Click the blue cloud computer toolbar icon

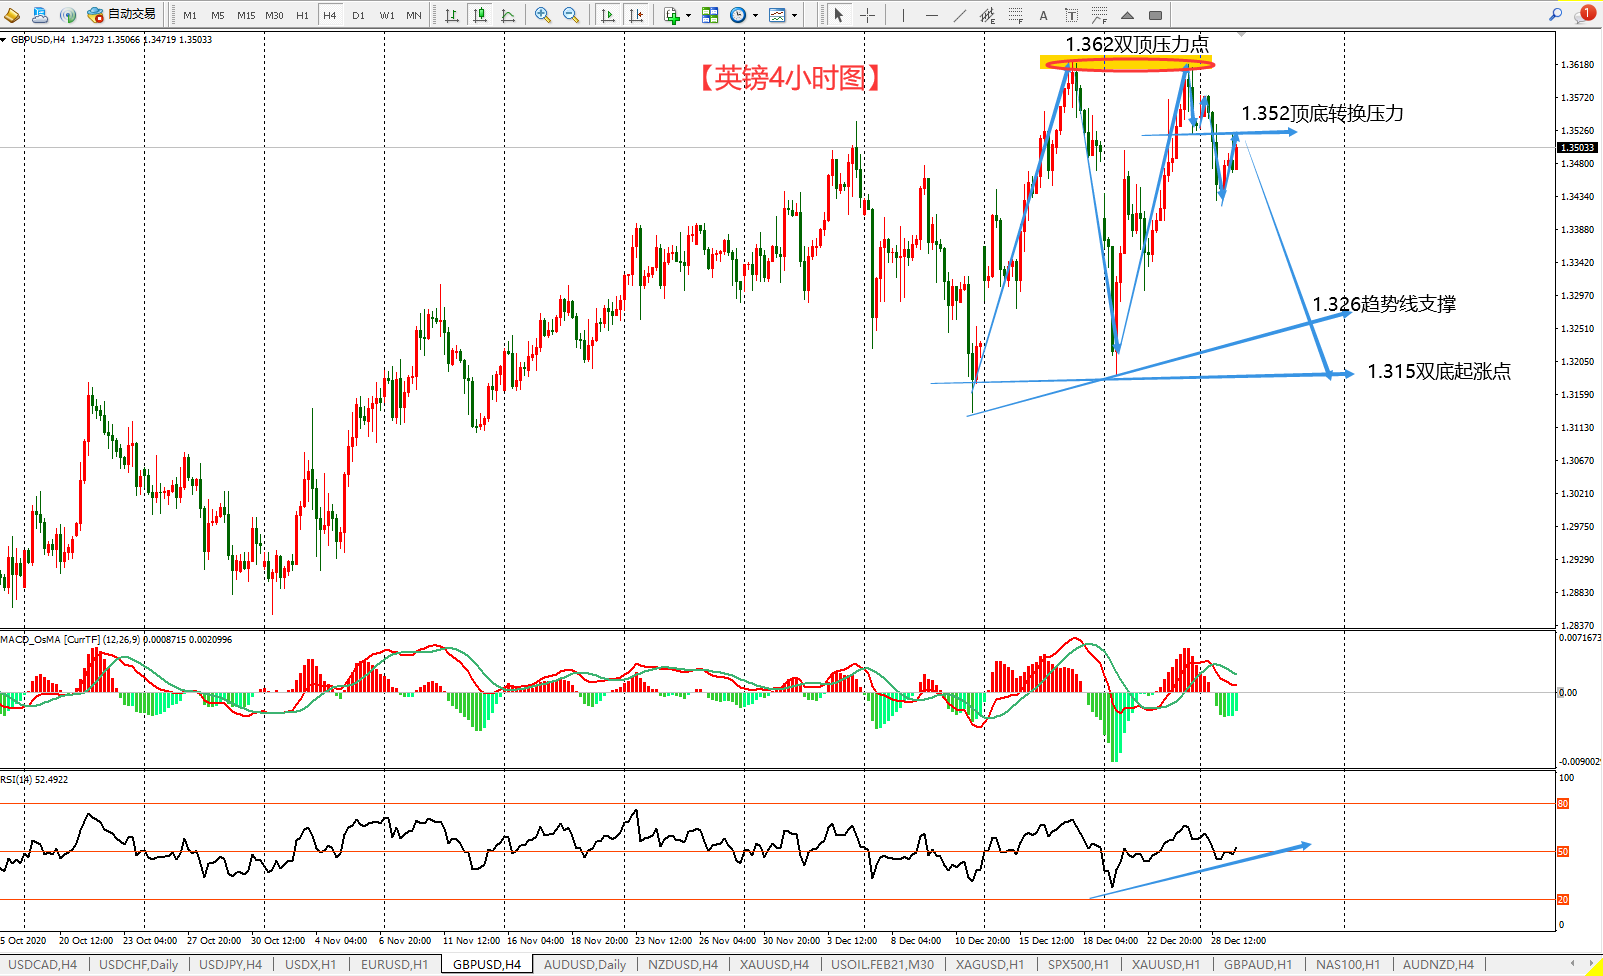coord(40,15)
